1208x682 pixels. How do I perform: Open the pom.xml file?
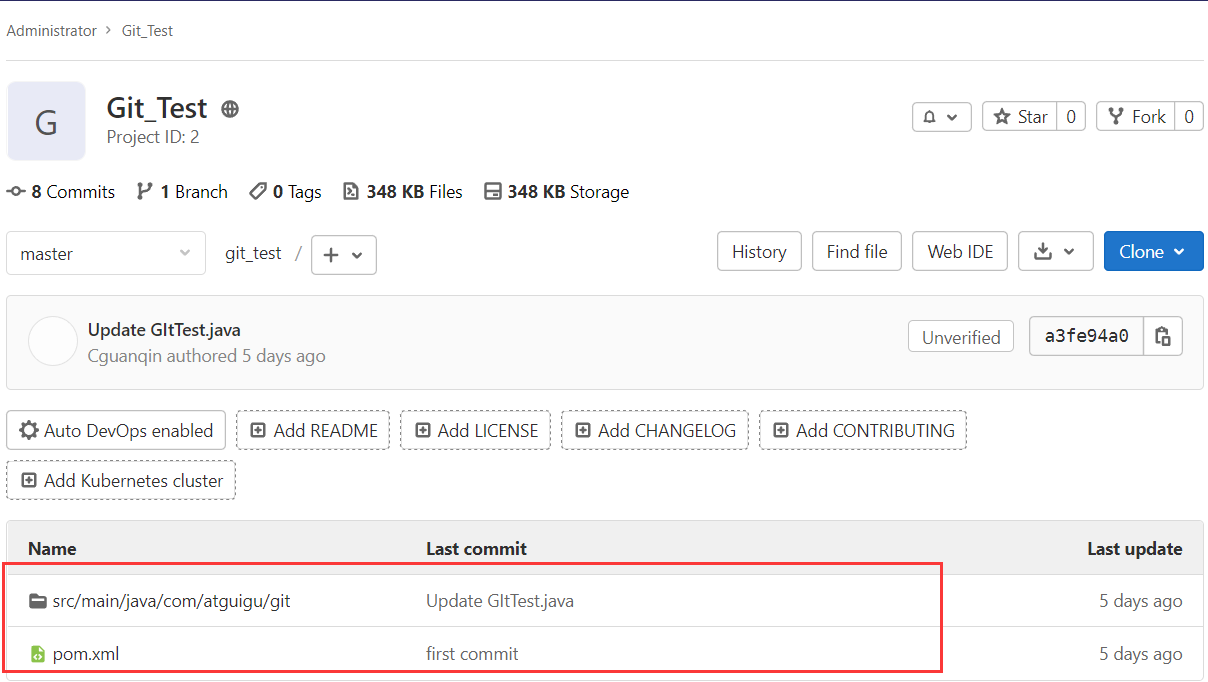(x=86, y=654)
